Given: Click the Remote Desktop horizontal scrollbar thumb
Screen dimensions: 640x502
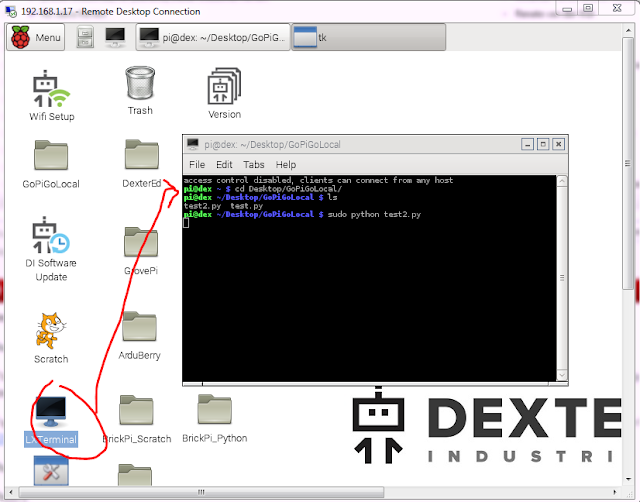Looking at the screenshot, I should [x=201, y=492].
